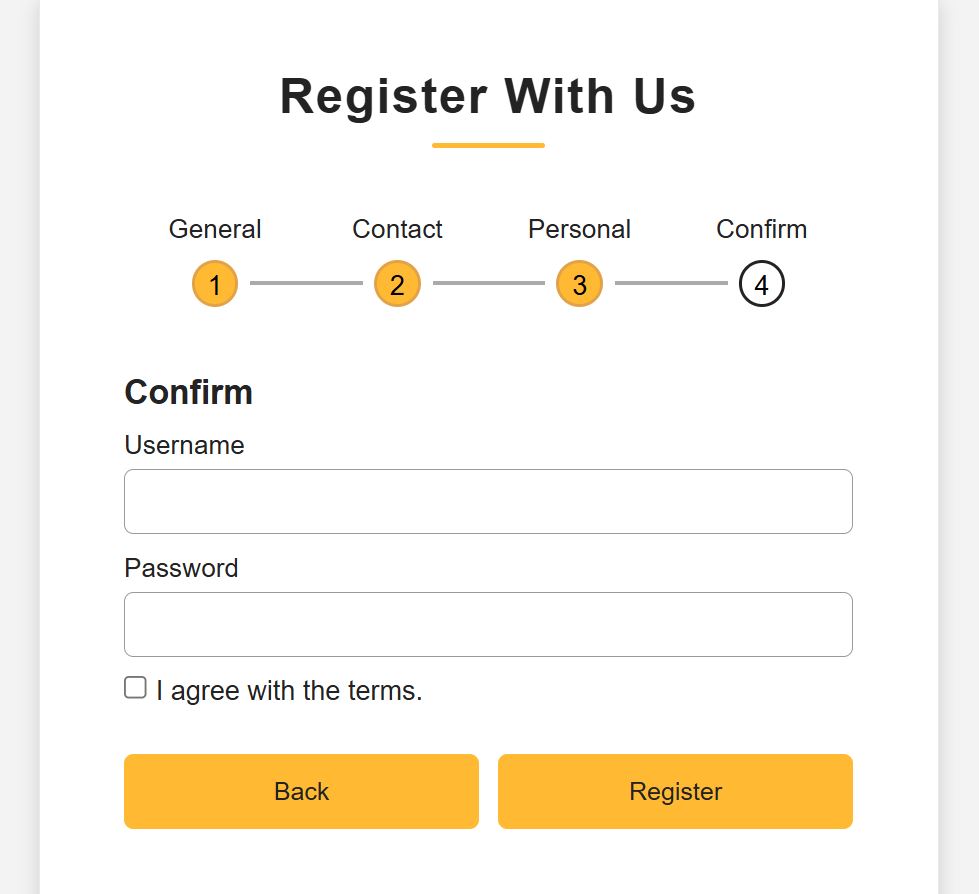Click the connector line between steps 3 and 4

(671, 284)
